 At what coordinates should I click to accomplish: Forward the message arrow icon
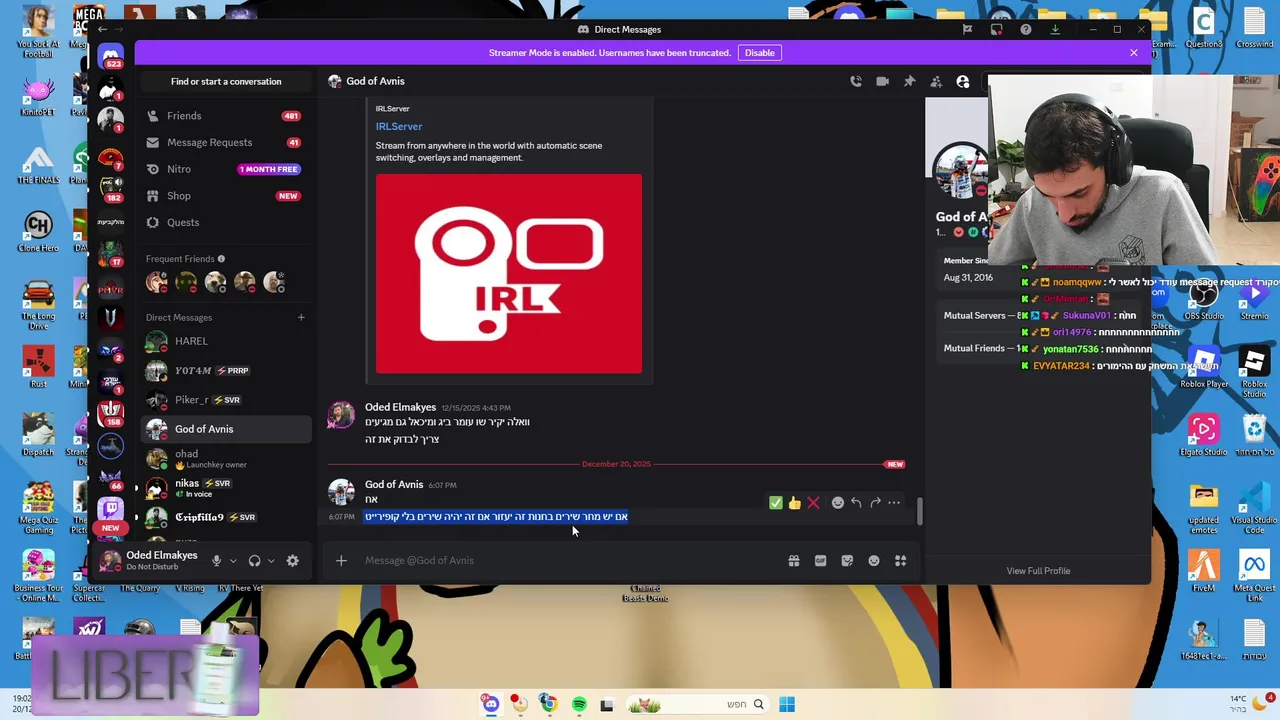(x=875, y=503)
